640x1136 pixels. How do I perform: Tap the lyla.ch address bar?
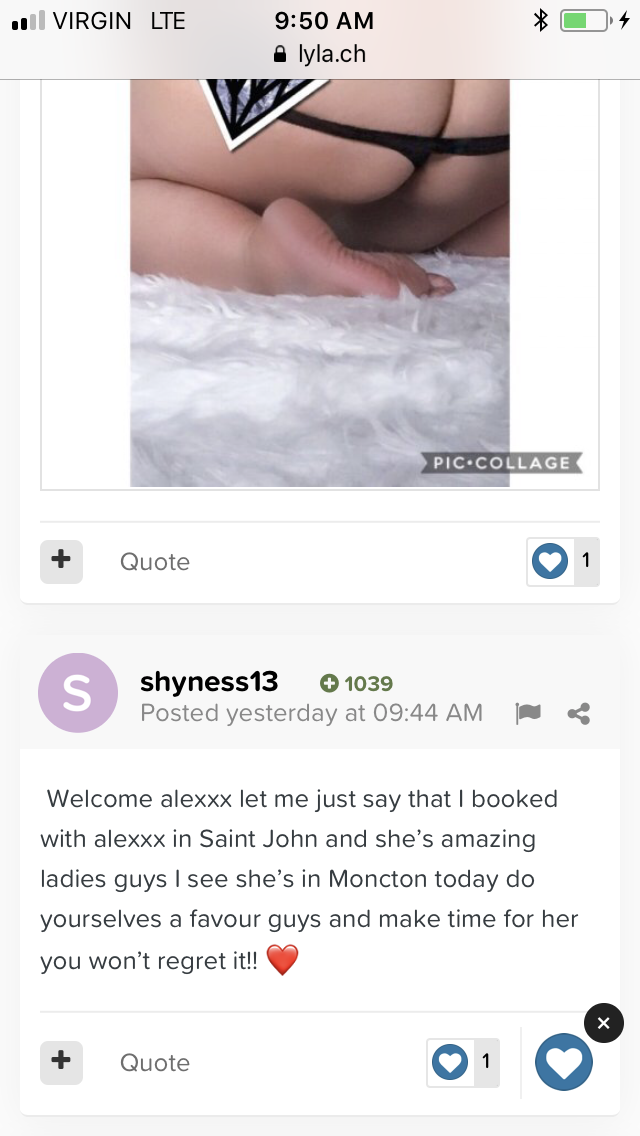(320, 54)
